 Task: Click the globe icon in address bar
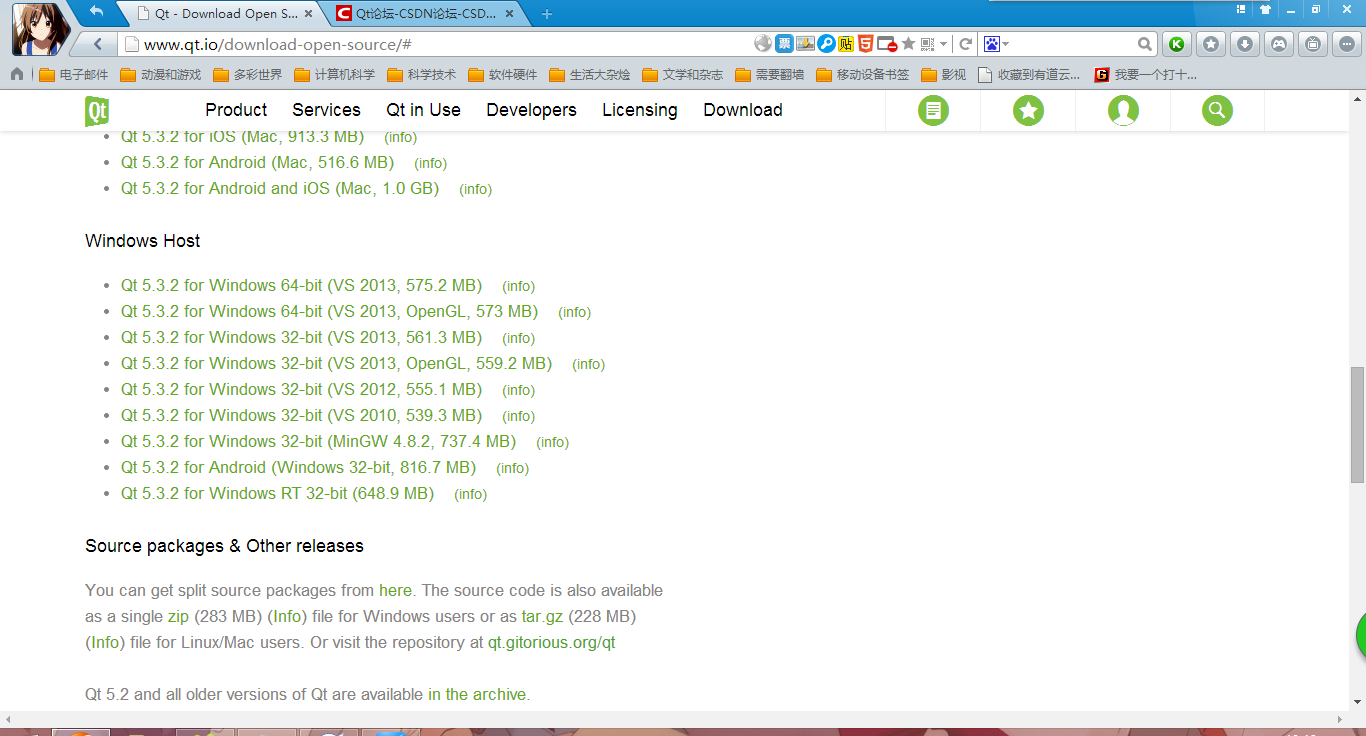tap(763, 43)
